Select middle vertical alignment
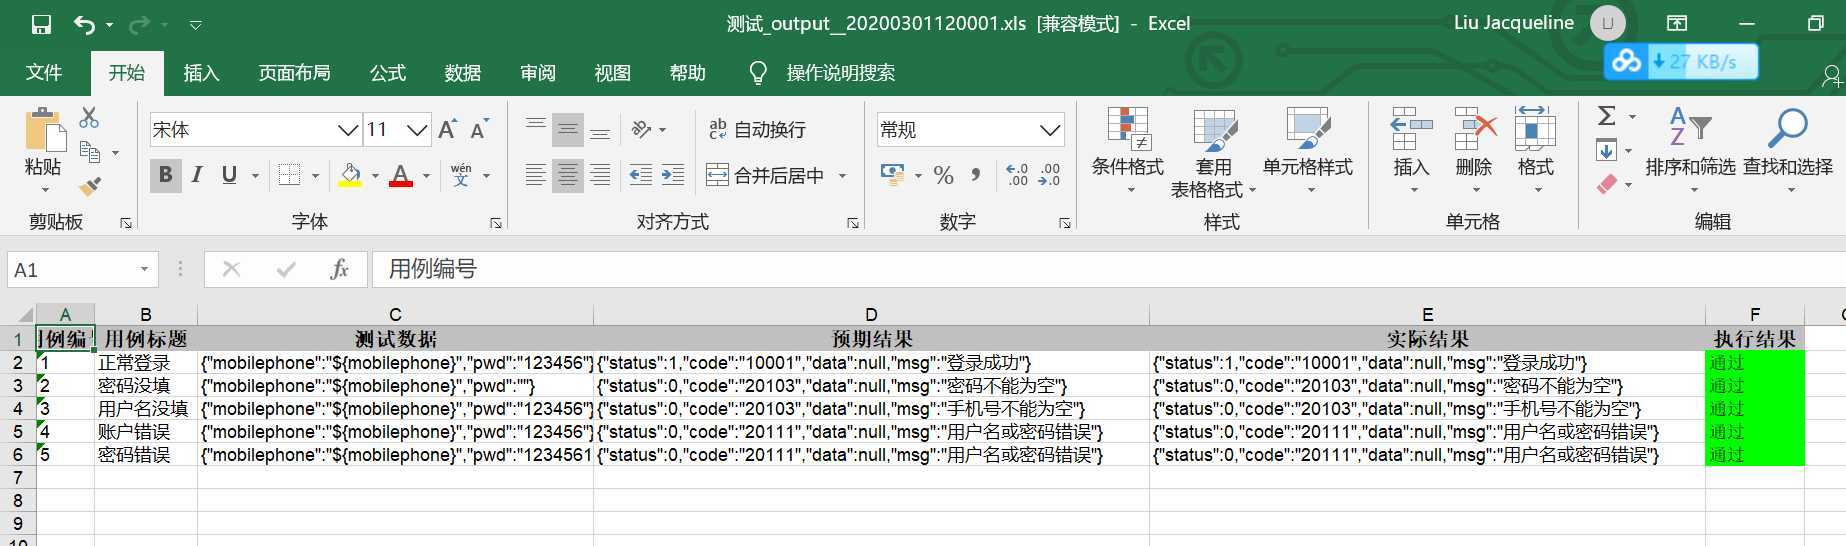The width and height of the screenshot is (1846, 546). (568, 129)
